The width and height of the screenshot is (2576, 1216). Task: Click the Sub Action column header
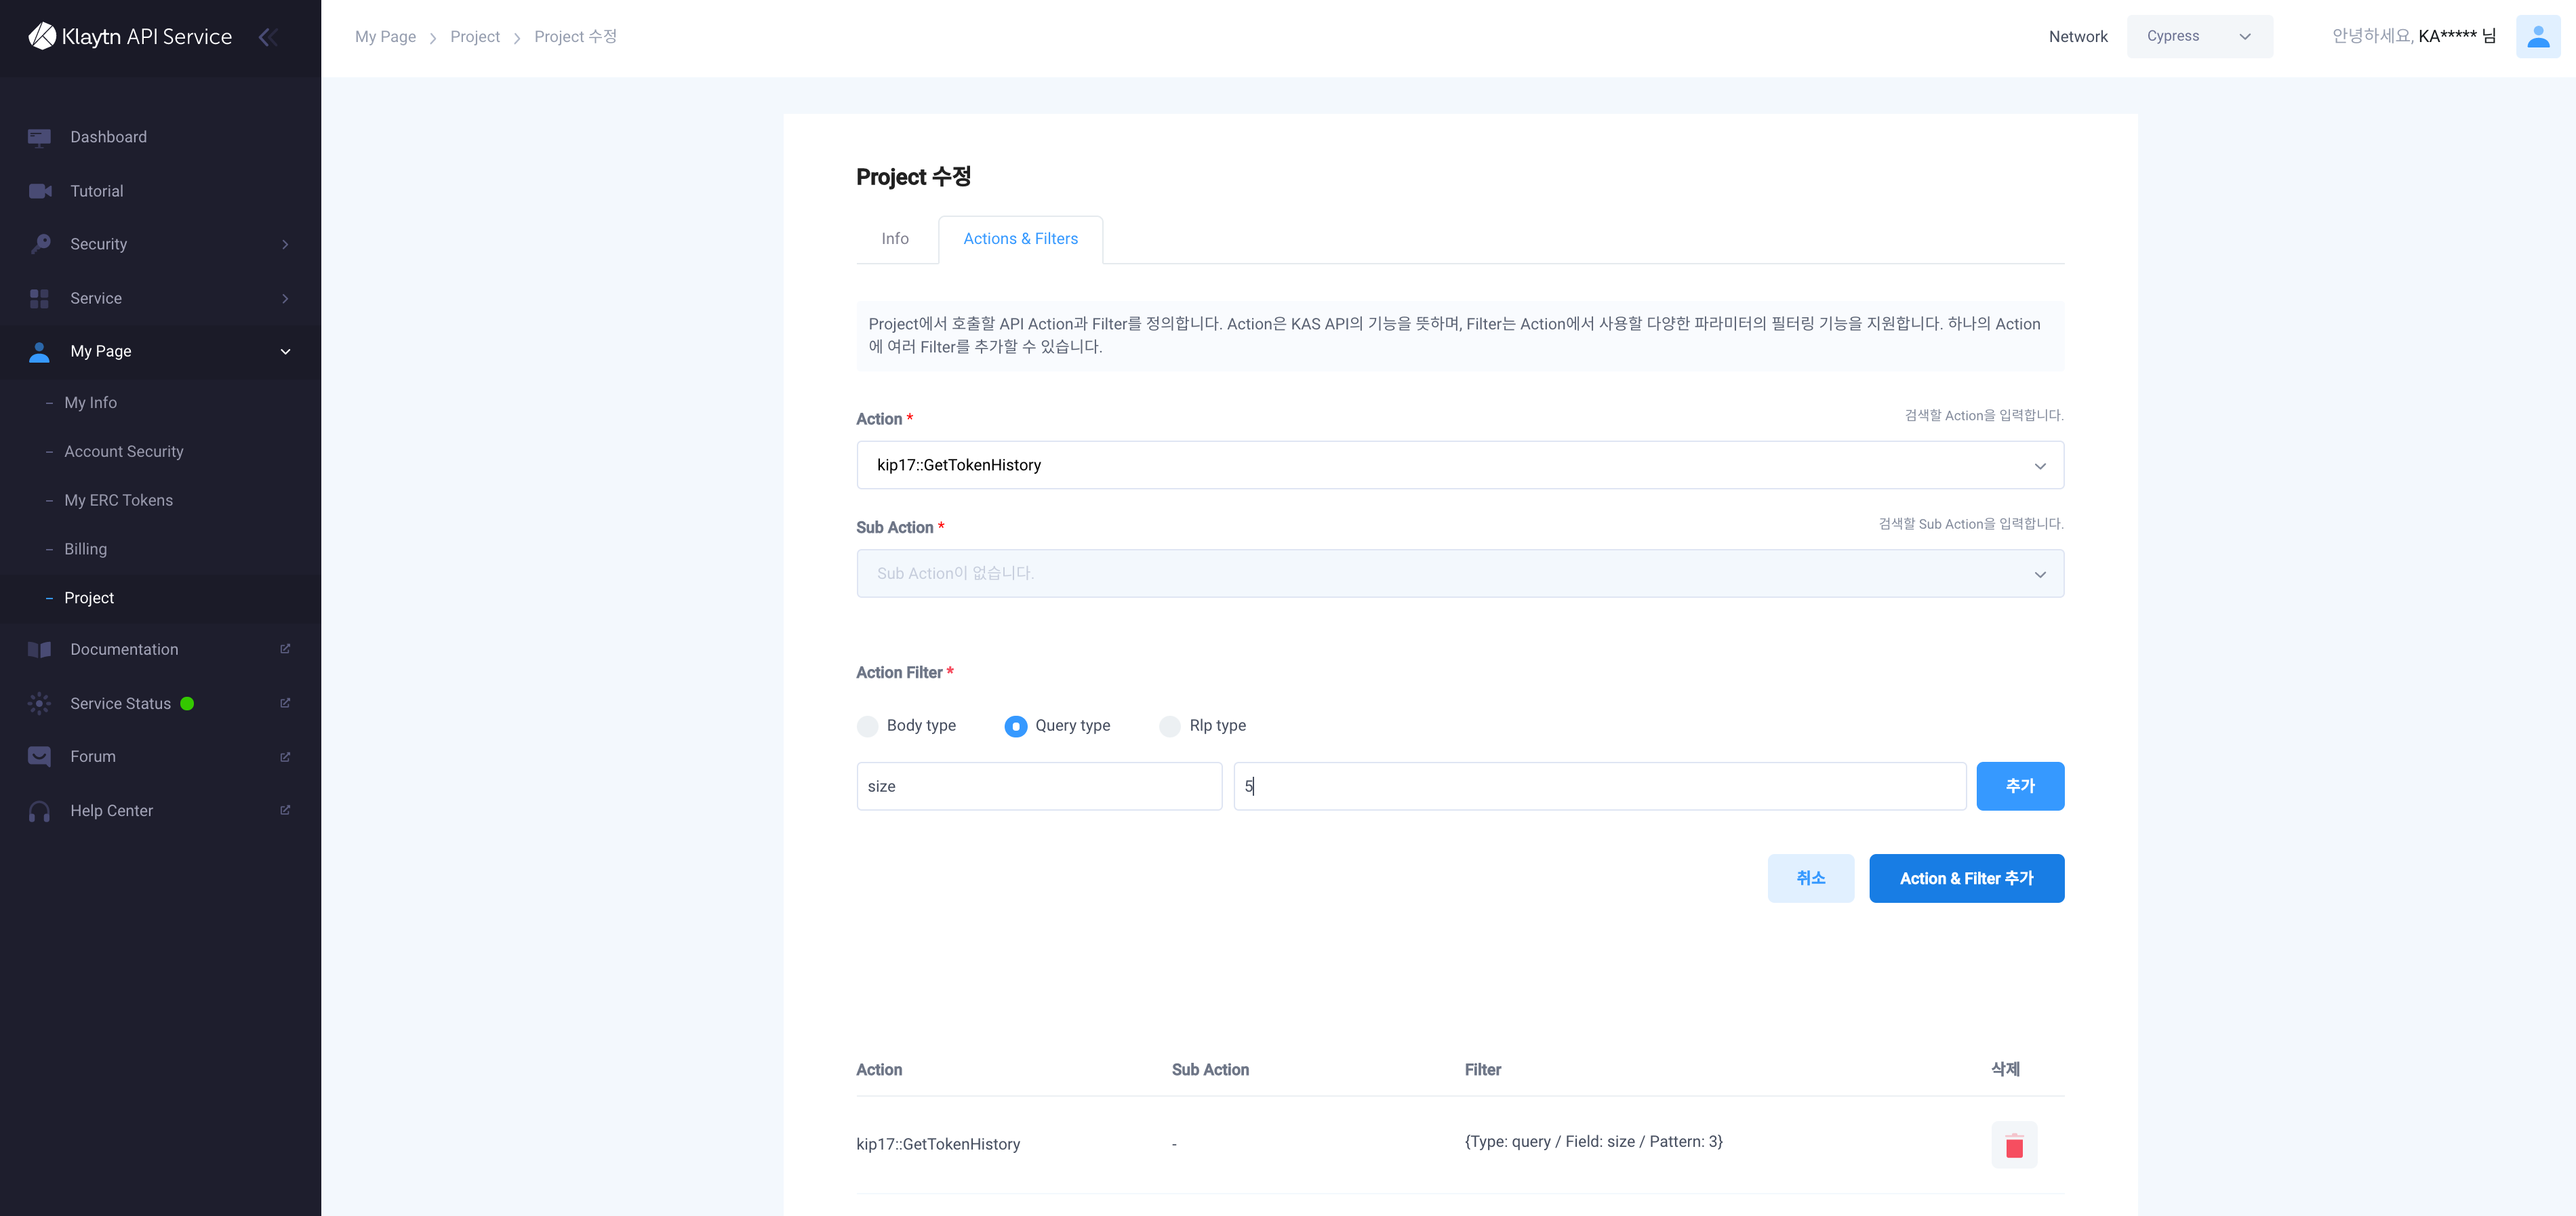point(1210,1069)
